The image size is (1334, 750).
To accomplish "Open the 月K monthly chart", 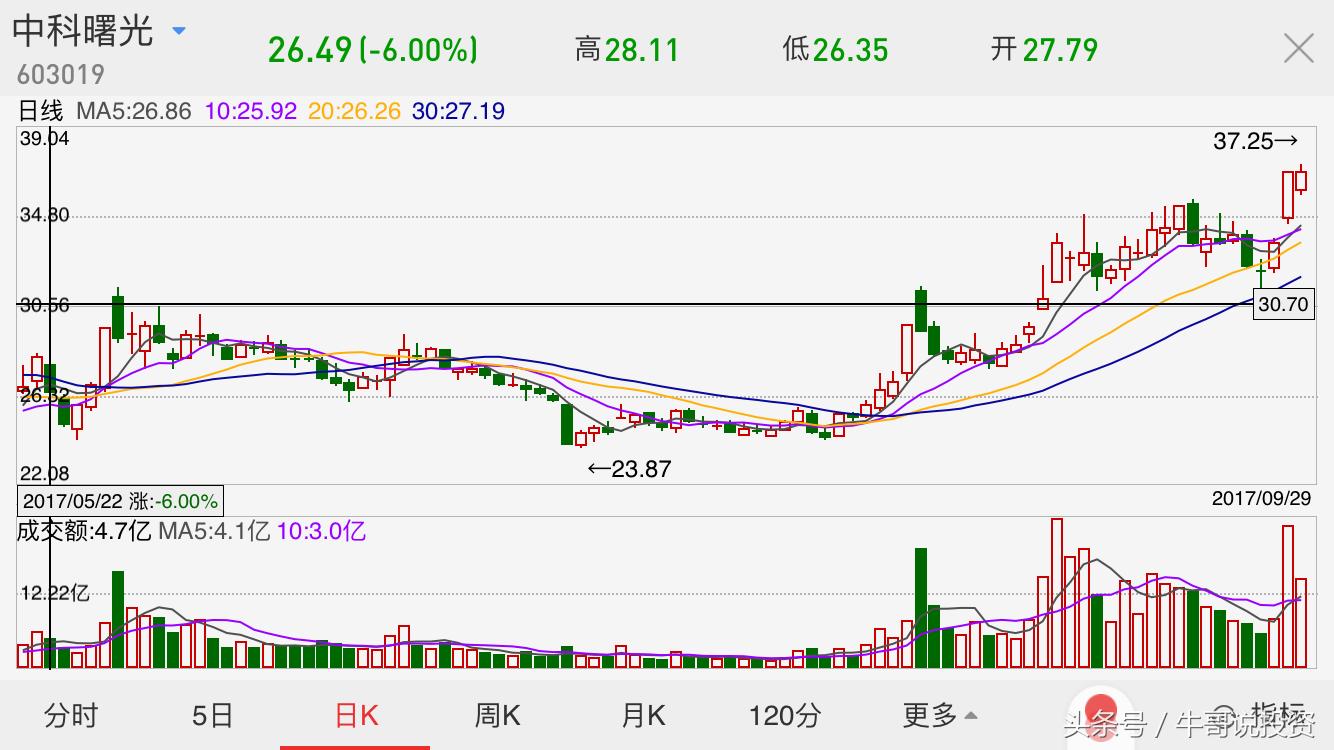I will point(643,715).
